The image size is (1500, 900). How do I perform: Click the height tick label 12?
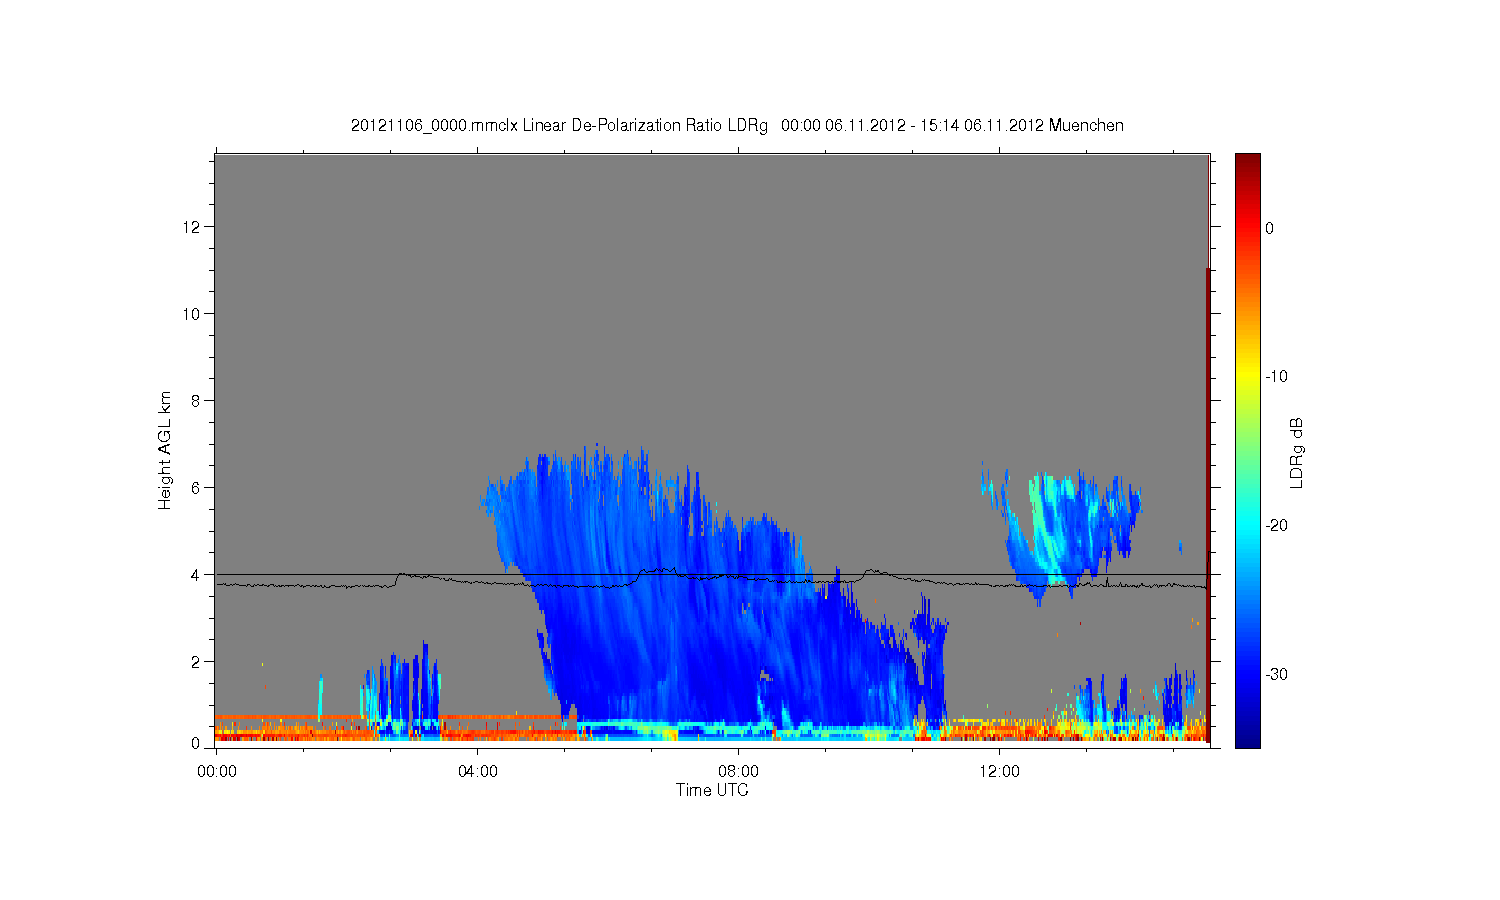click(x=192, y=227)
